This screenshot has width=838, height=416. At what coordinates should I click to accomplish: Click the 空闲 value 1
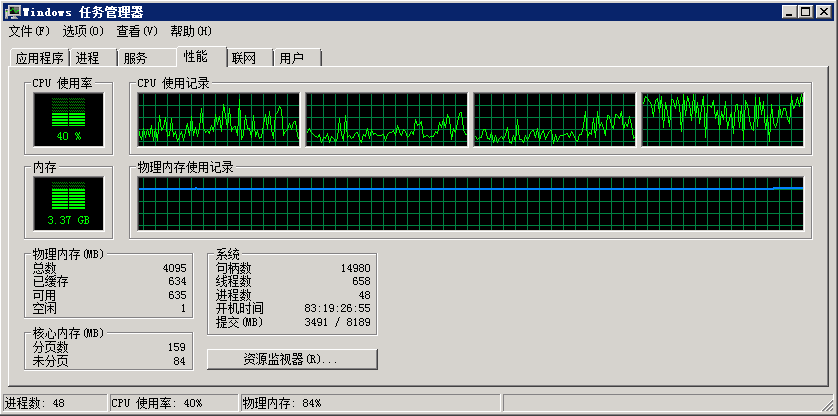click(183, 309)
